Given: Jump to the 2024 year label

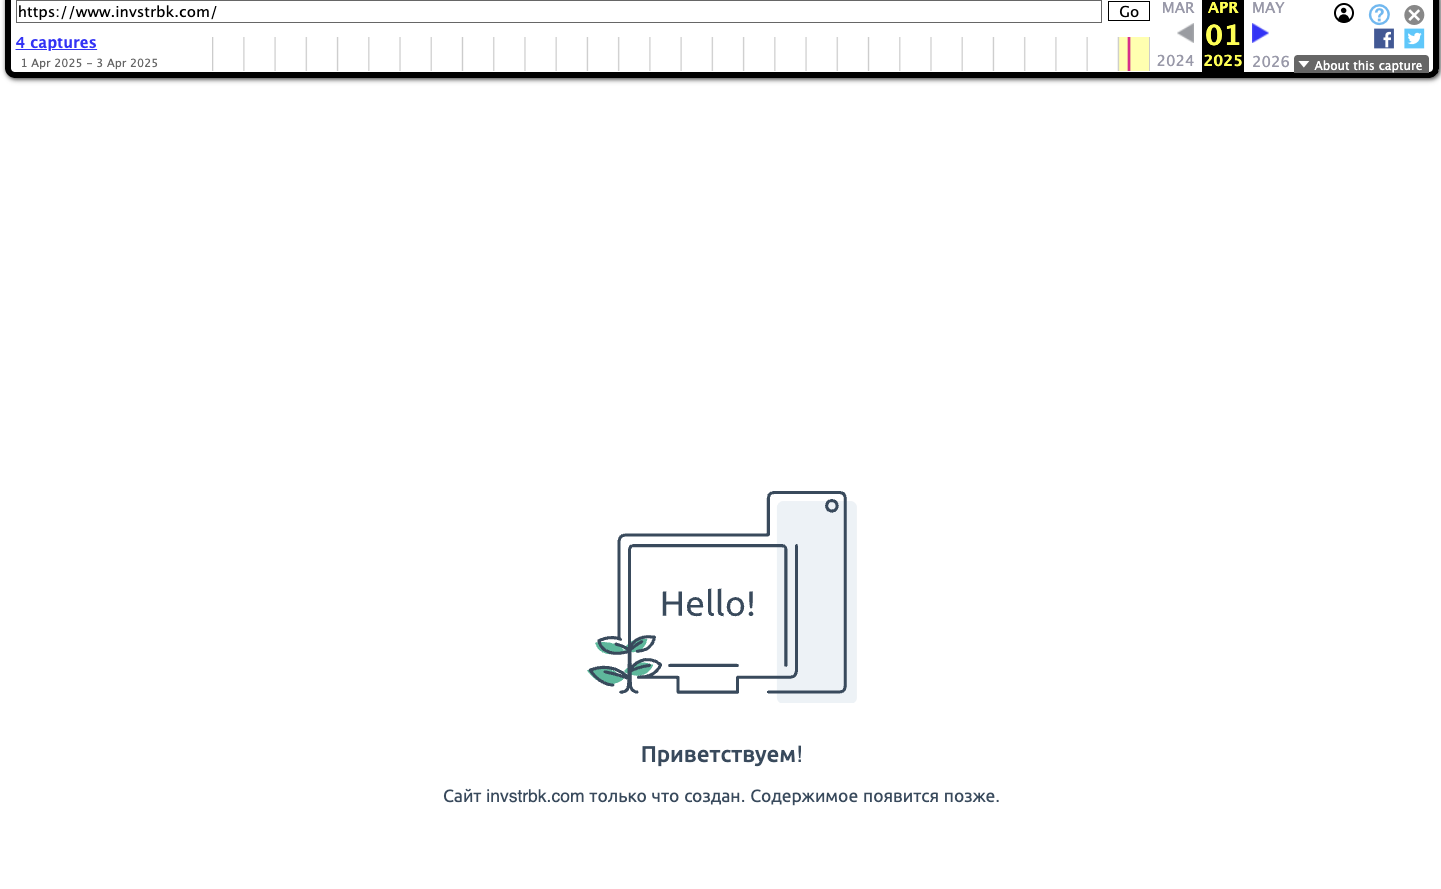Looking at the screenshot, I should 1175,61.
